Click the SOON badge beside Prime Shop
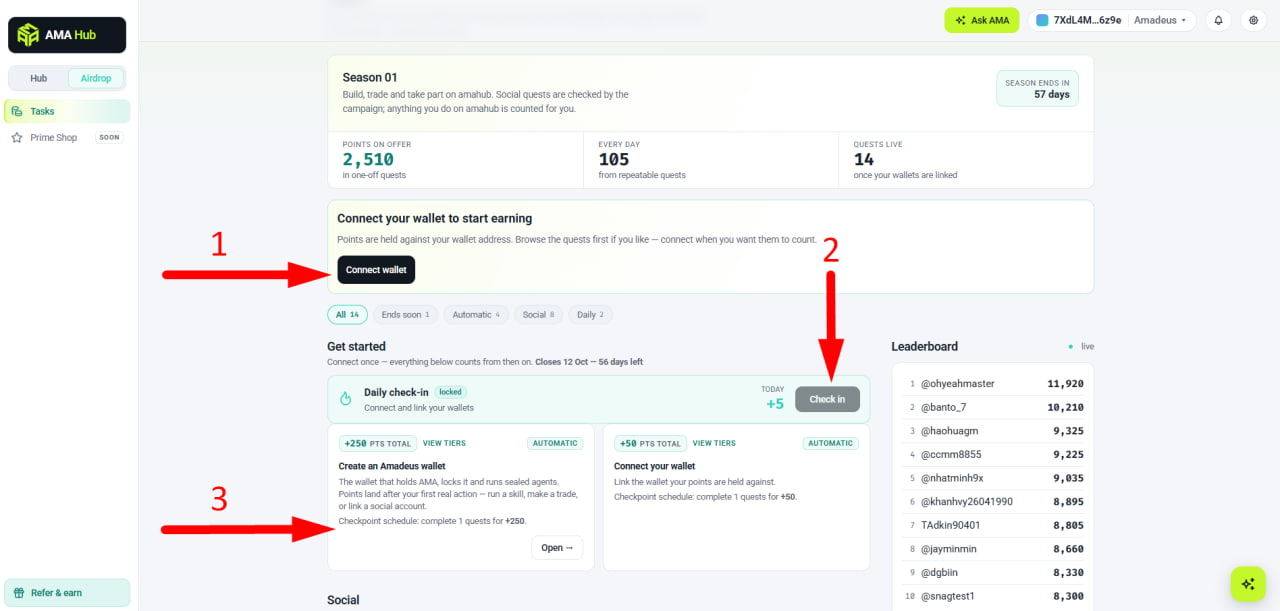The image size is (1280, 611). tap(109, 137)
